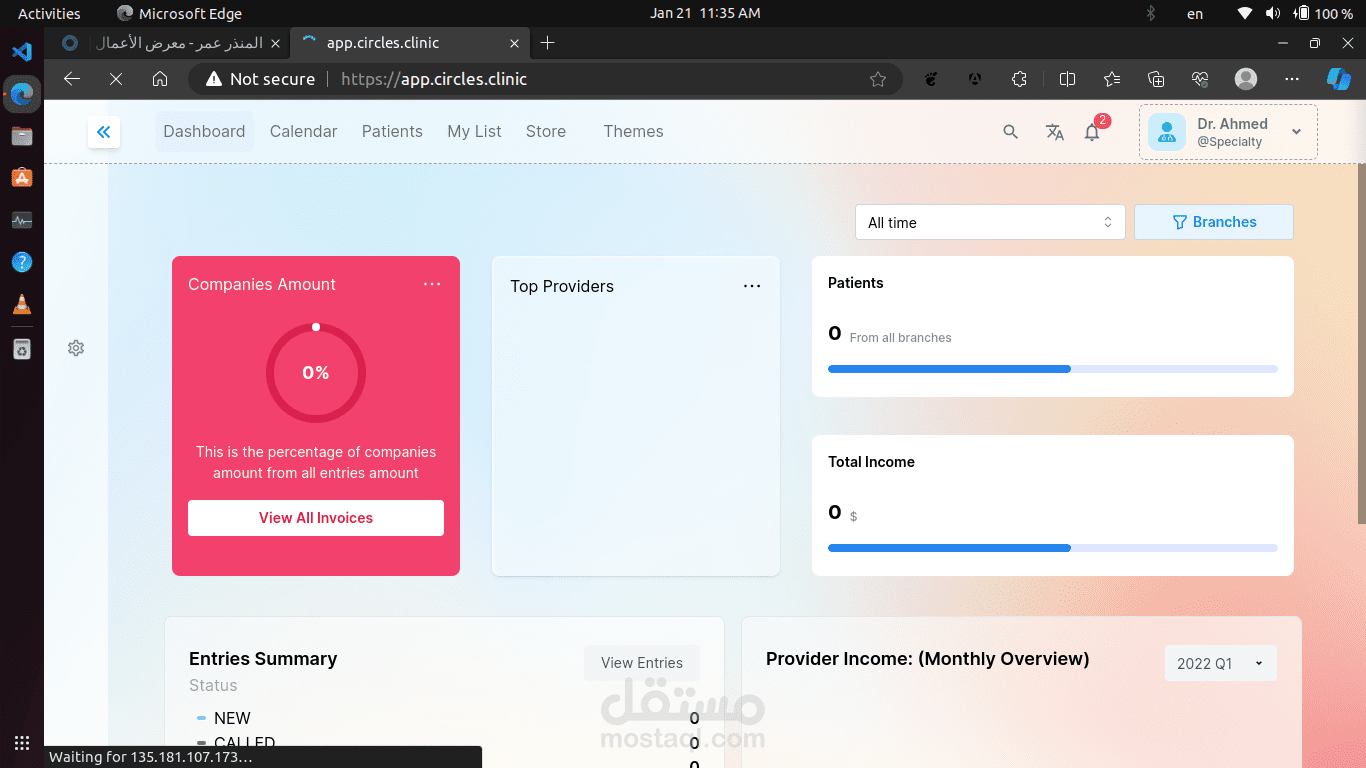Select the app.circles.clinic browser tab
Image resolution: width=1366 pixels, height=768 pixels.
pos(410,43)
